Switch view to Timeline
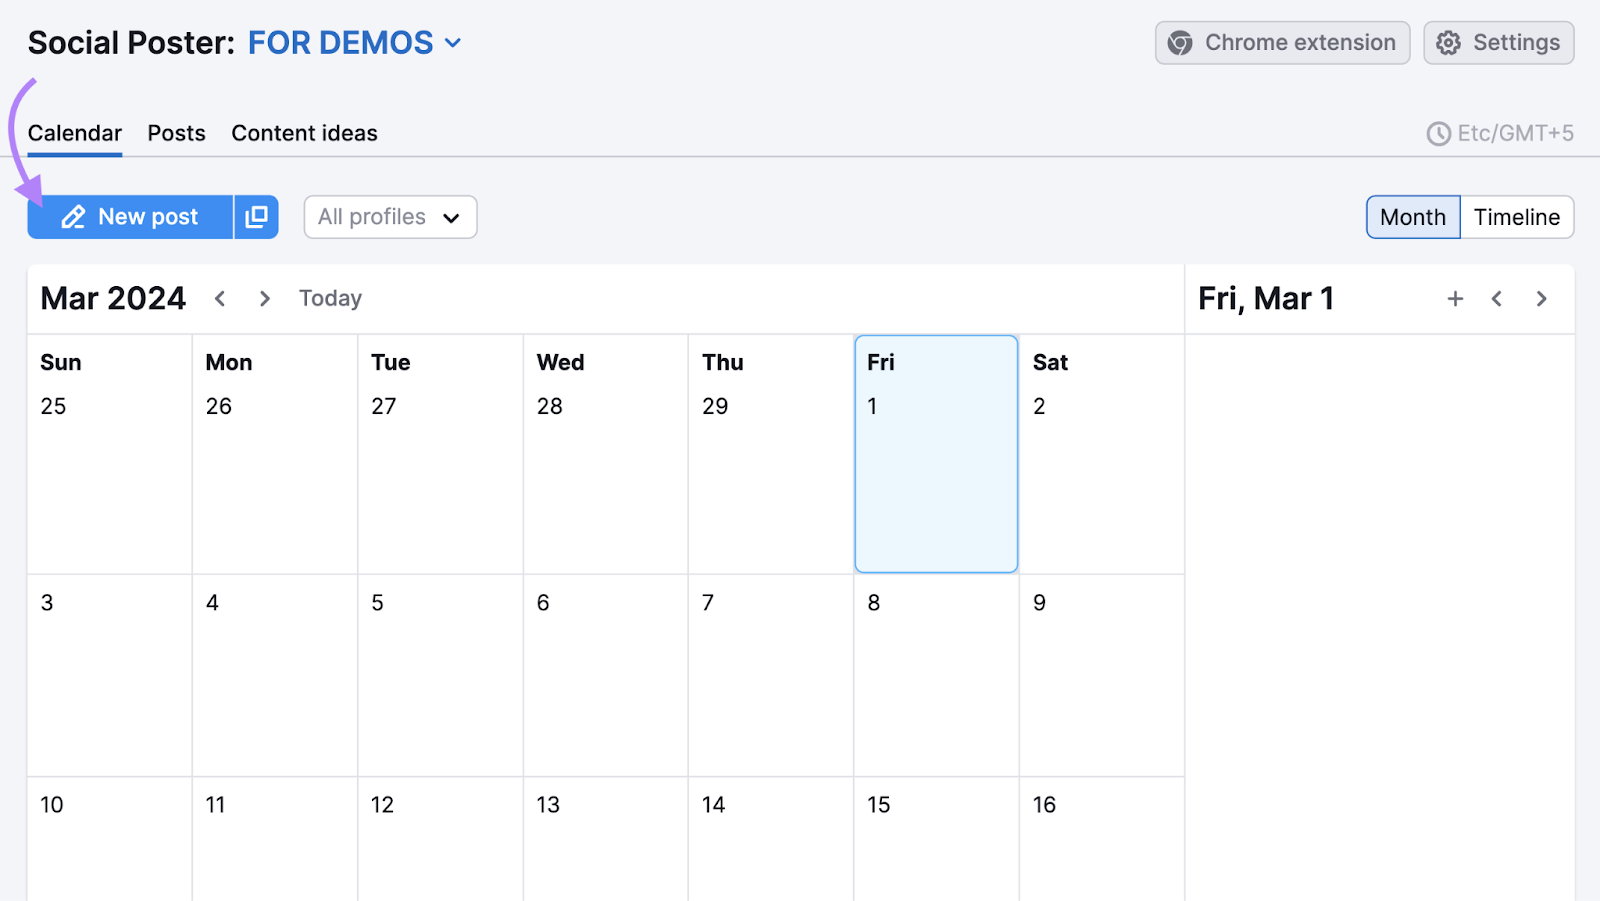Viewport: 1600px width, 901px height. coord(1516,217)
